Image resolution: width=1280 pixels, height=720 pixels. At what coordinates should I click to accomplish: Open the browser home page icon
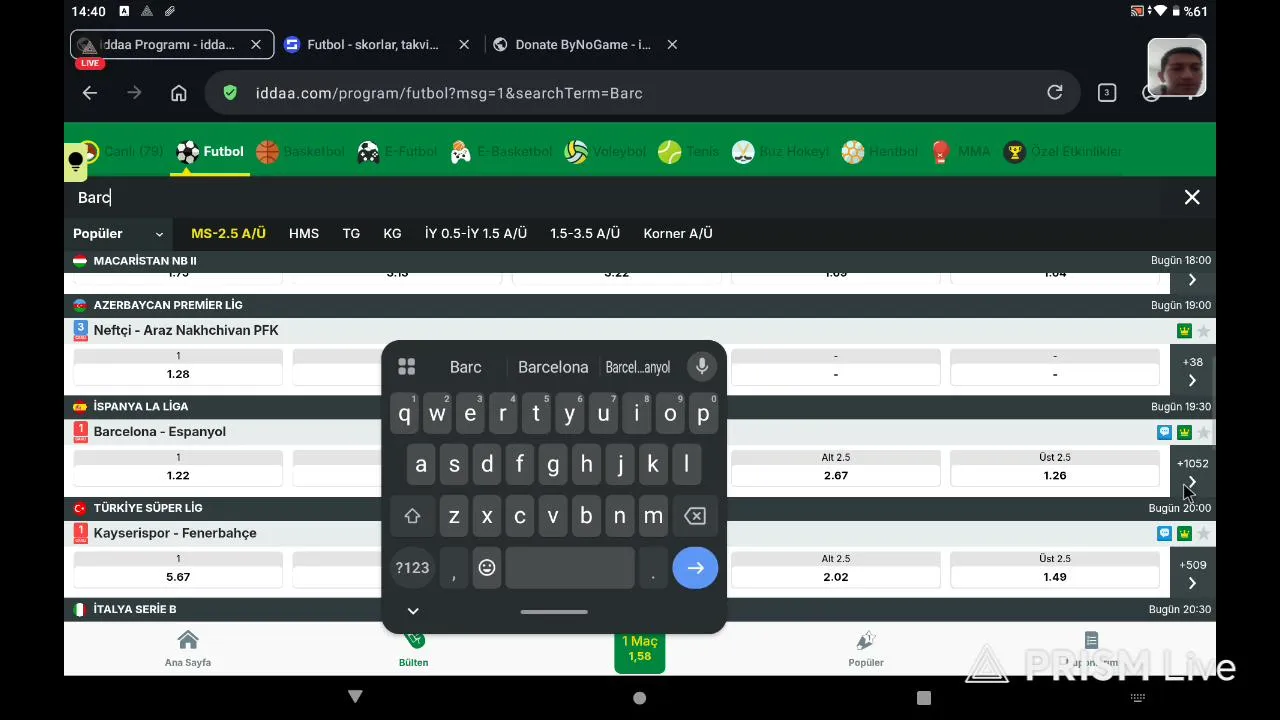[179, 93]
